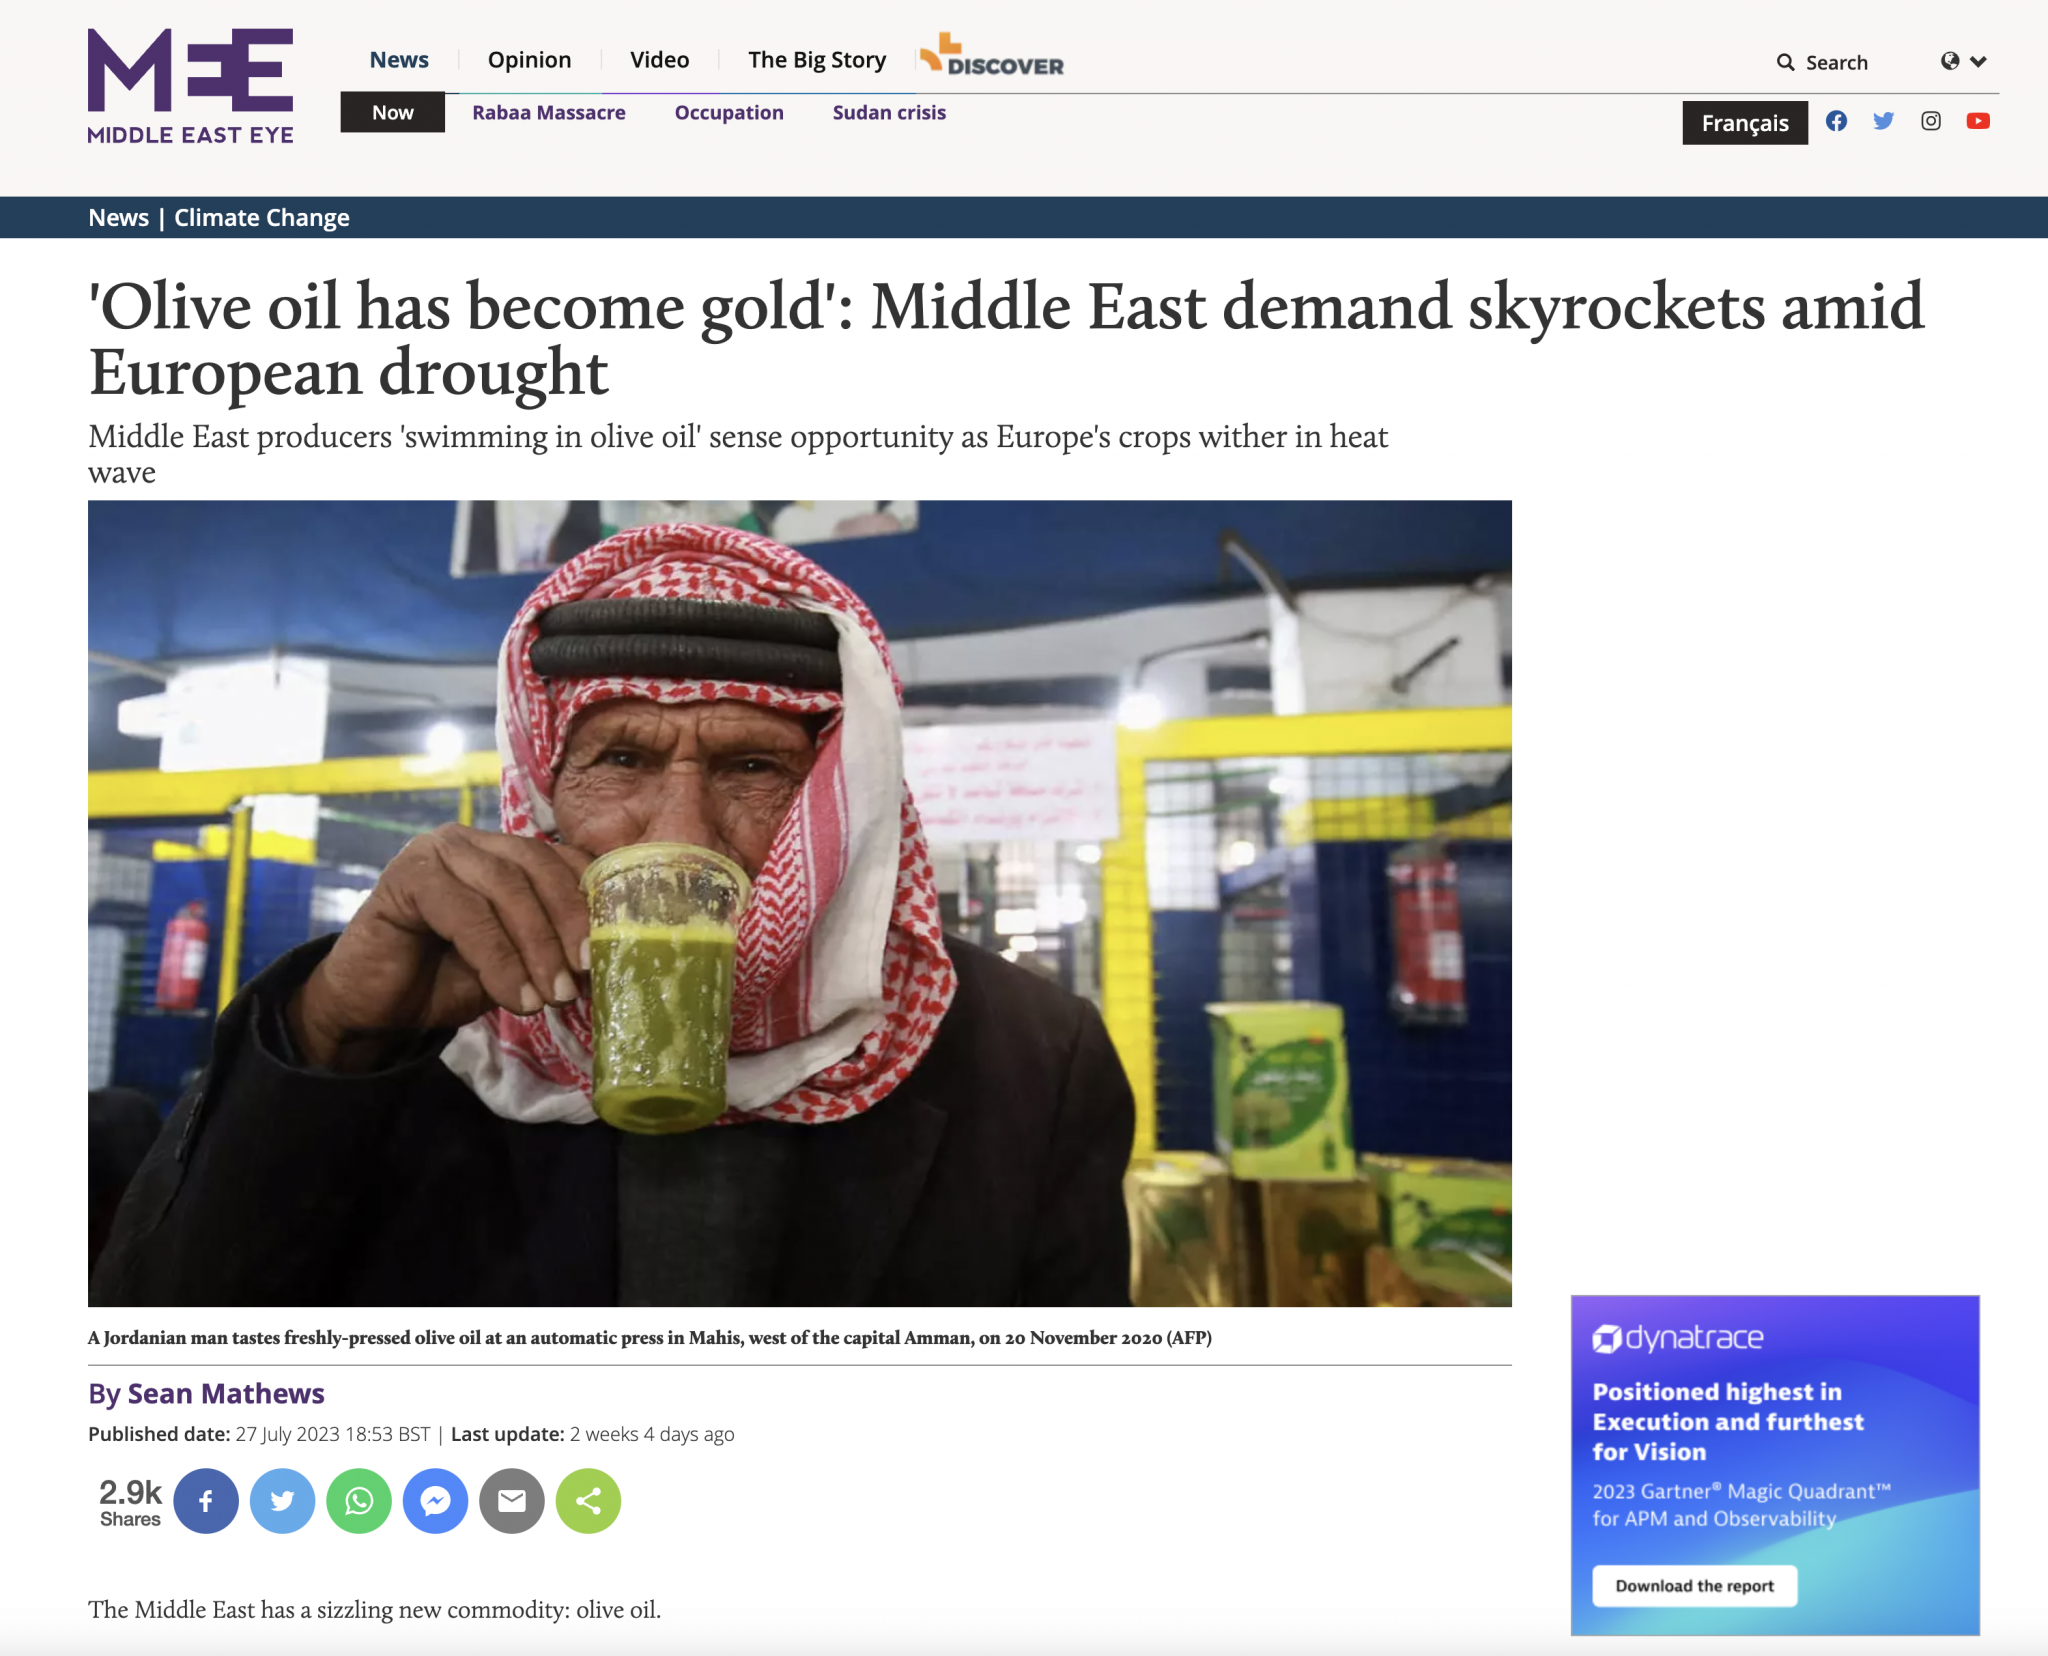Switch site language with Français button
2048x1656 pixels.
(x=1745, y=123)
